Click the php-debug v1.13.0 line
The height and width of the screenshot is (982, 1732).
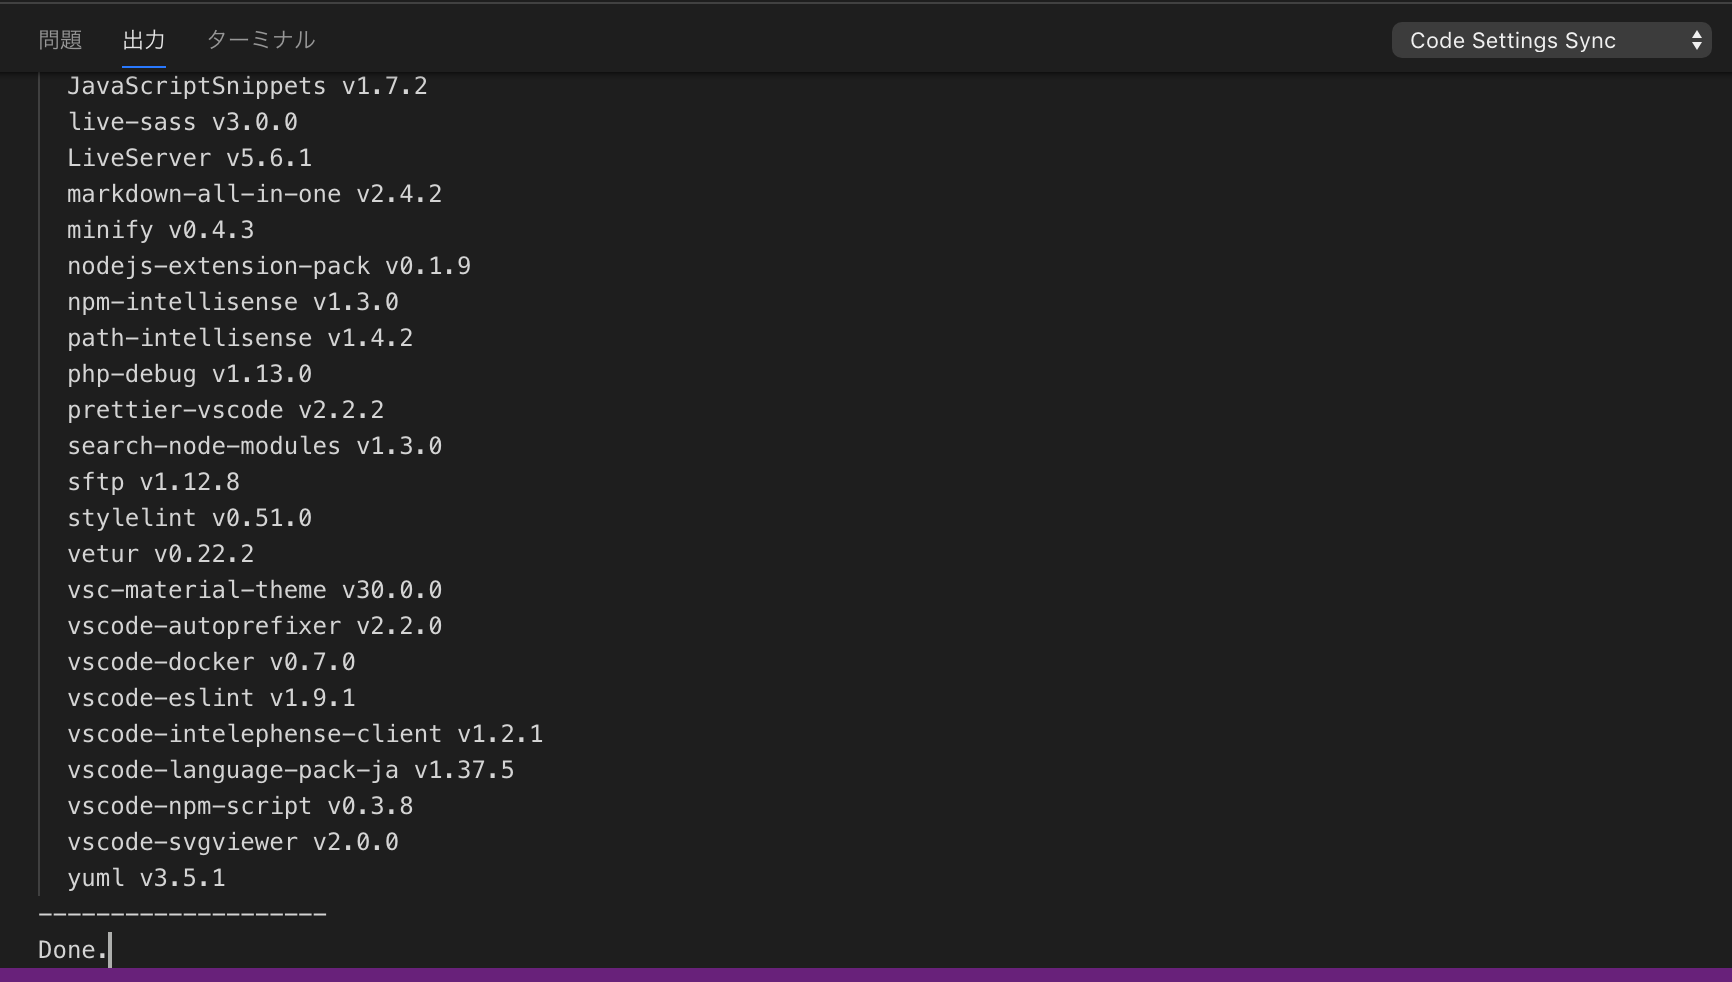click(189, 374)
